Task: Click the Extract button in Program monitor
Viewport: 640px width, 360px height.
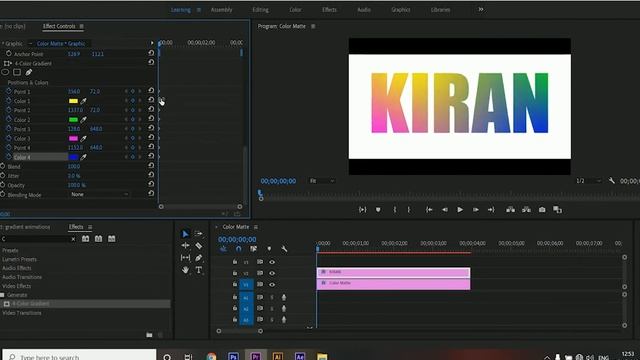Action: tap(526, 209)
